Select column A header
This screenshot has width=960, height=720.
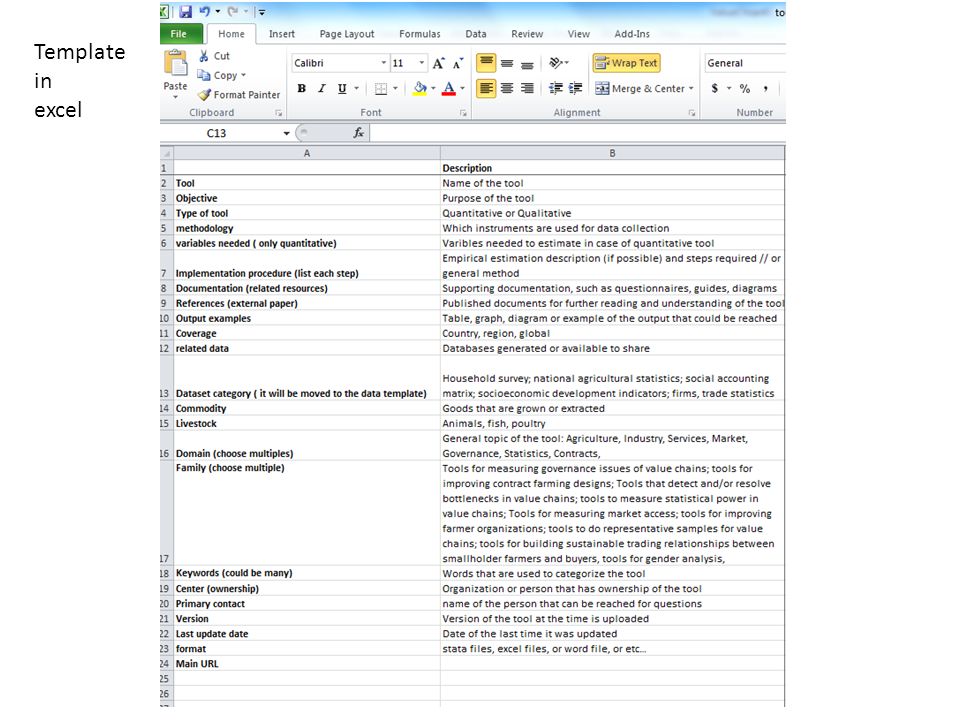(307, 153)
